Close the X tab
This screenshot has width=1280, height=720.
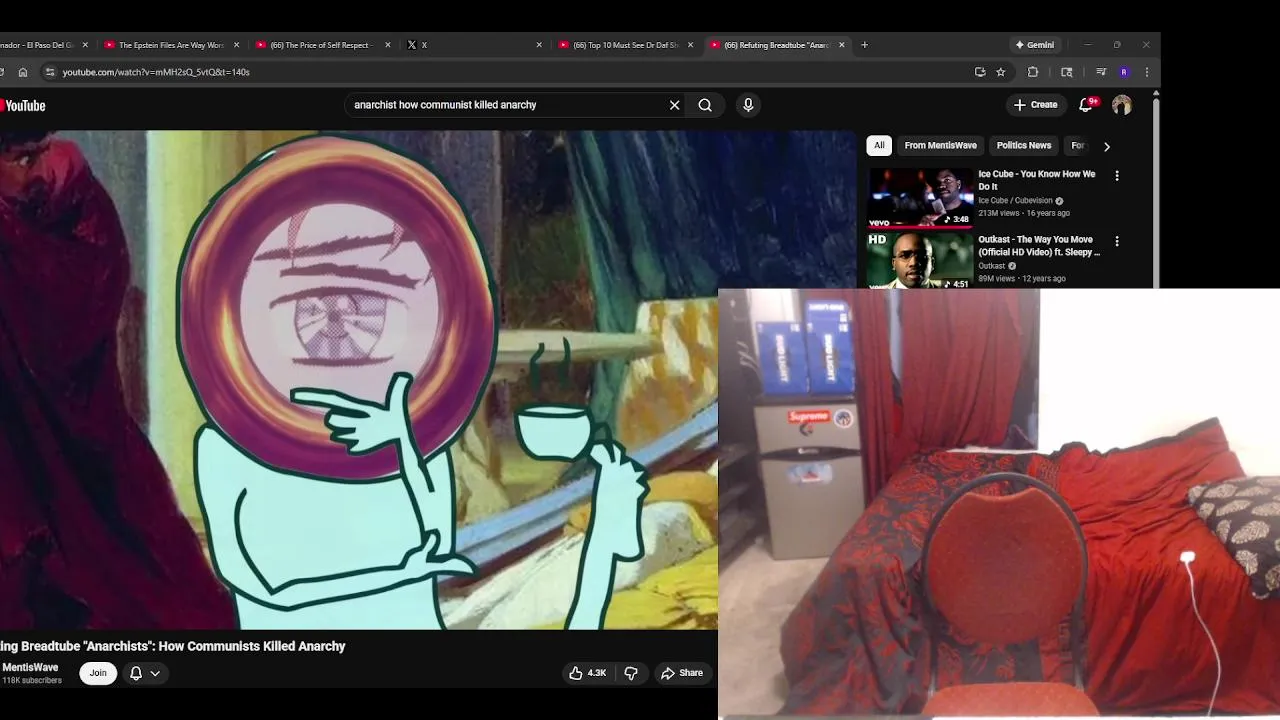(x=539, y=45)
